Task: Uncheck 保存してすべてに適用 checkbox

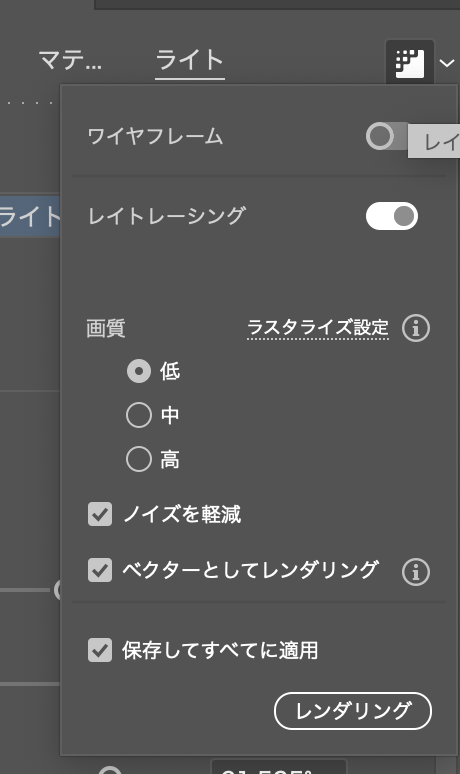Action: tap(100, 650)
